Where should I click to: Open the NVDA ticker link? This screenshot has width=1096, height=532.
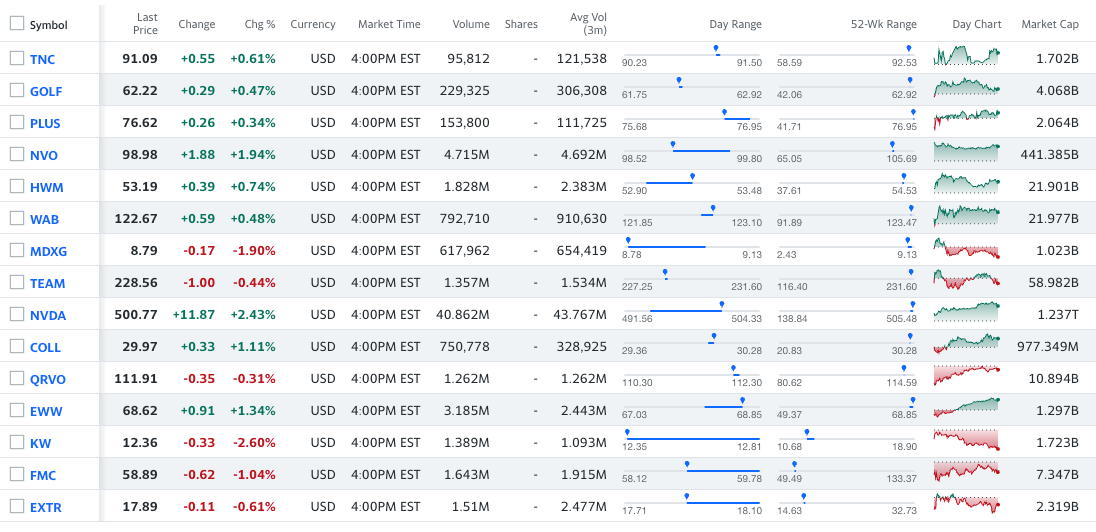(48, 316)
